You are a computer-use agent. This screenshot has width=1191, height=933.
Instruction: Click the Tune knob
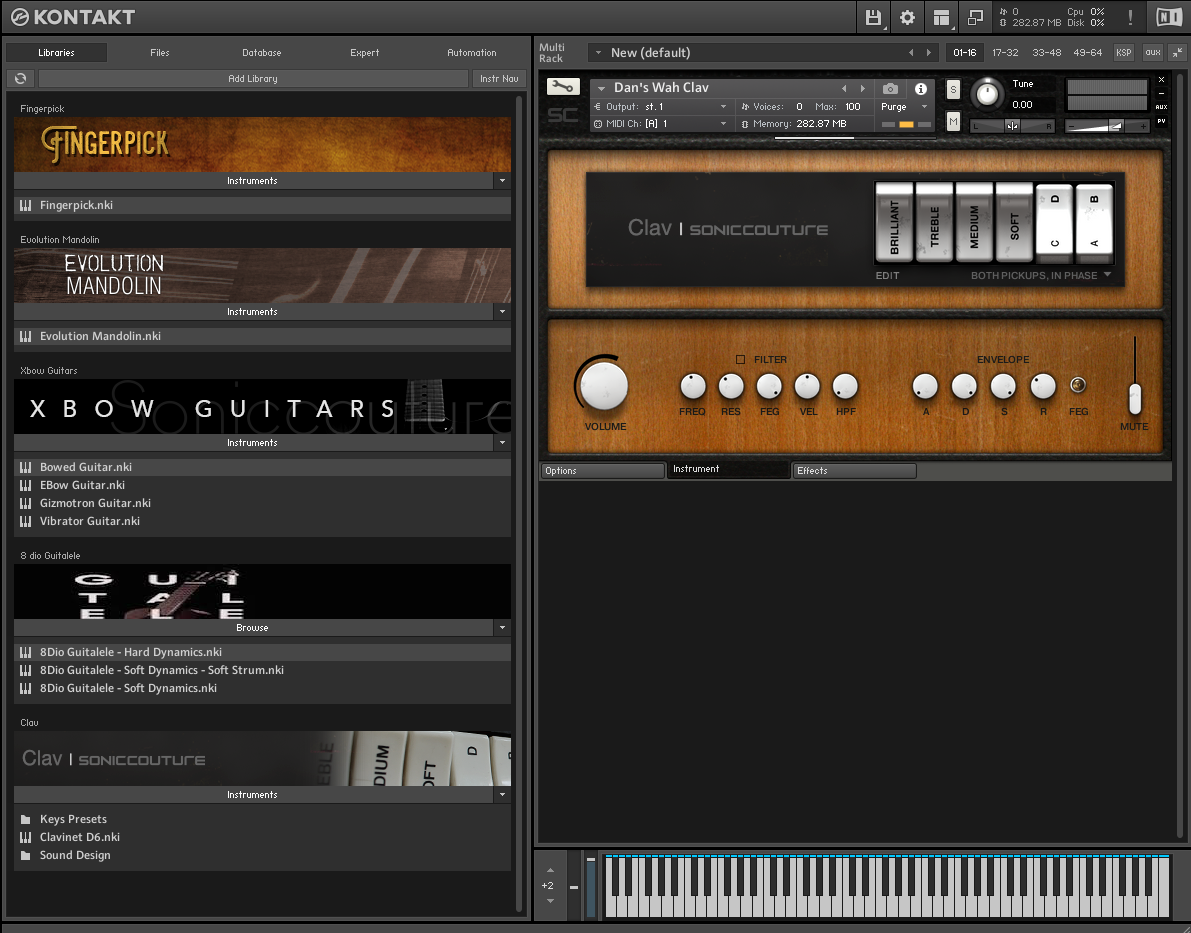(987, 93)
